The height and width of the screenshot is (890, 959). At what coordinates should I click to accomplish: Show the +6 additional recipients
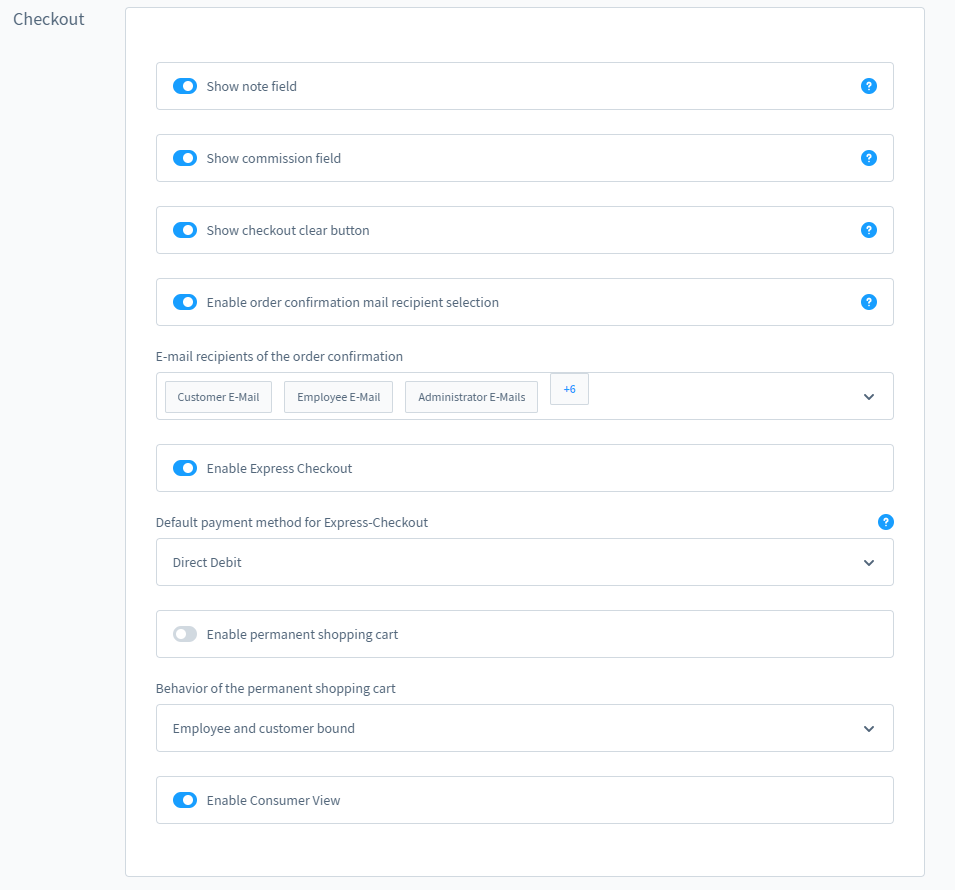coord(569,389)
